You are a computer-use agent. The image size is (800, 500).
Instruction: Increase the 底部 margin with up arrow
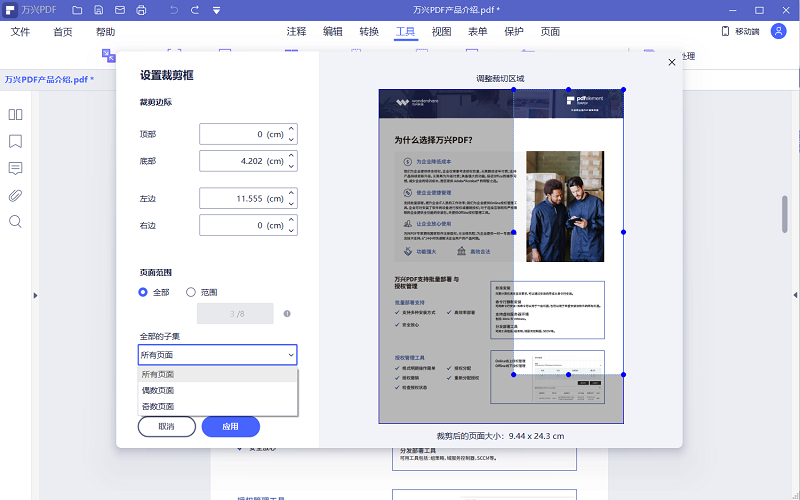[291, 156]
